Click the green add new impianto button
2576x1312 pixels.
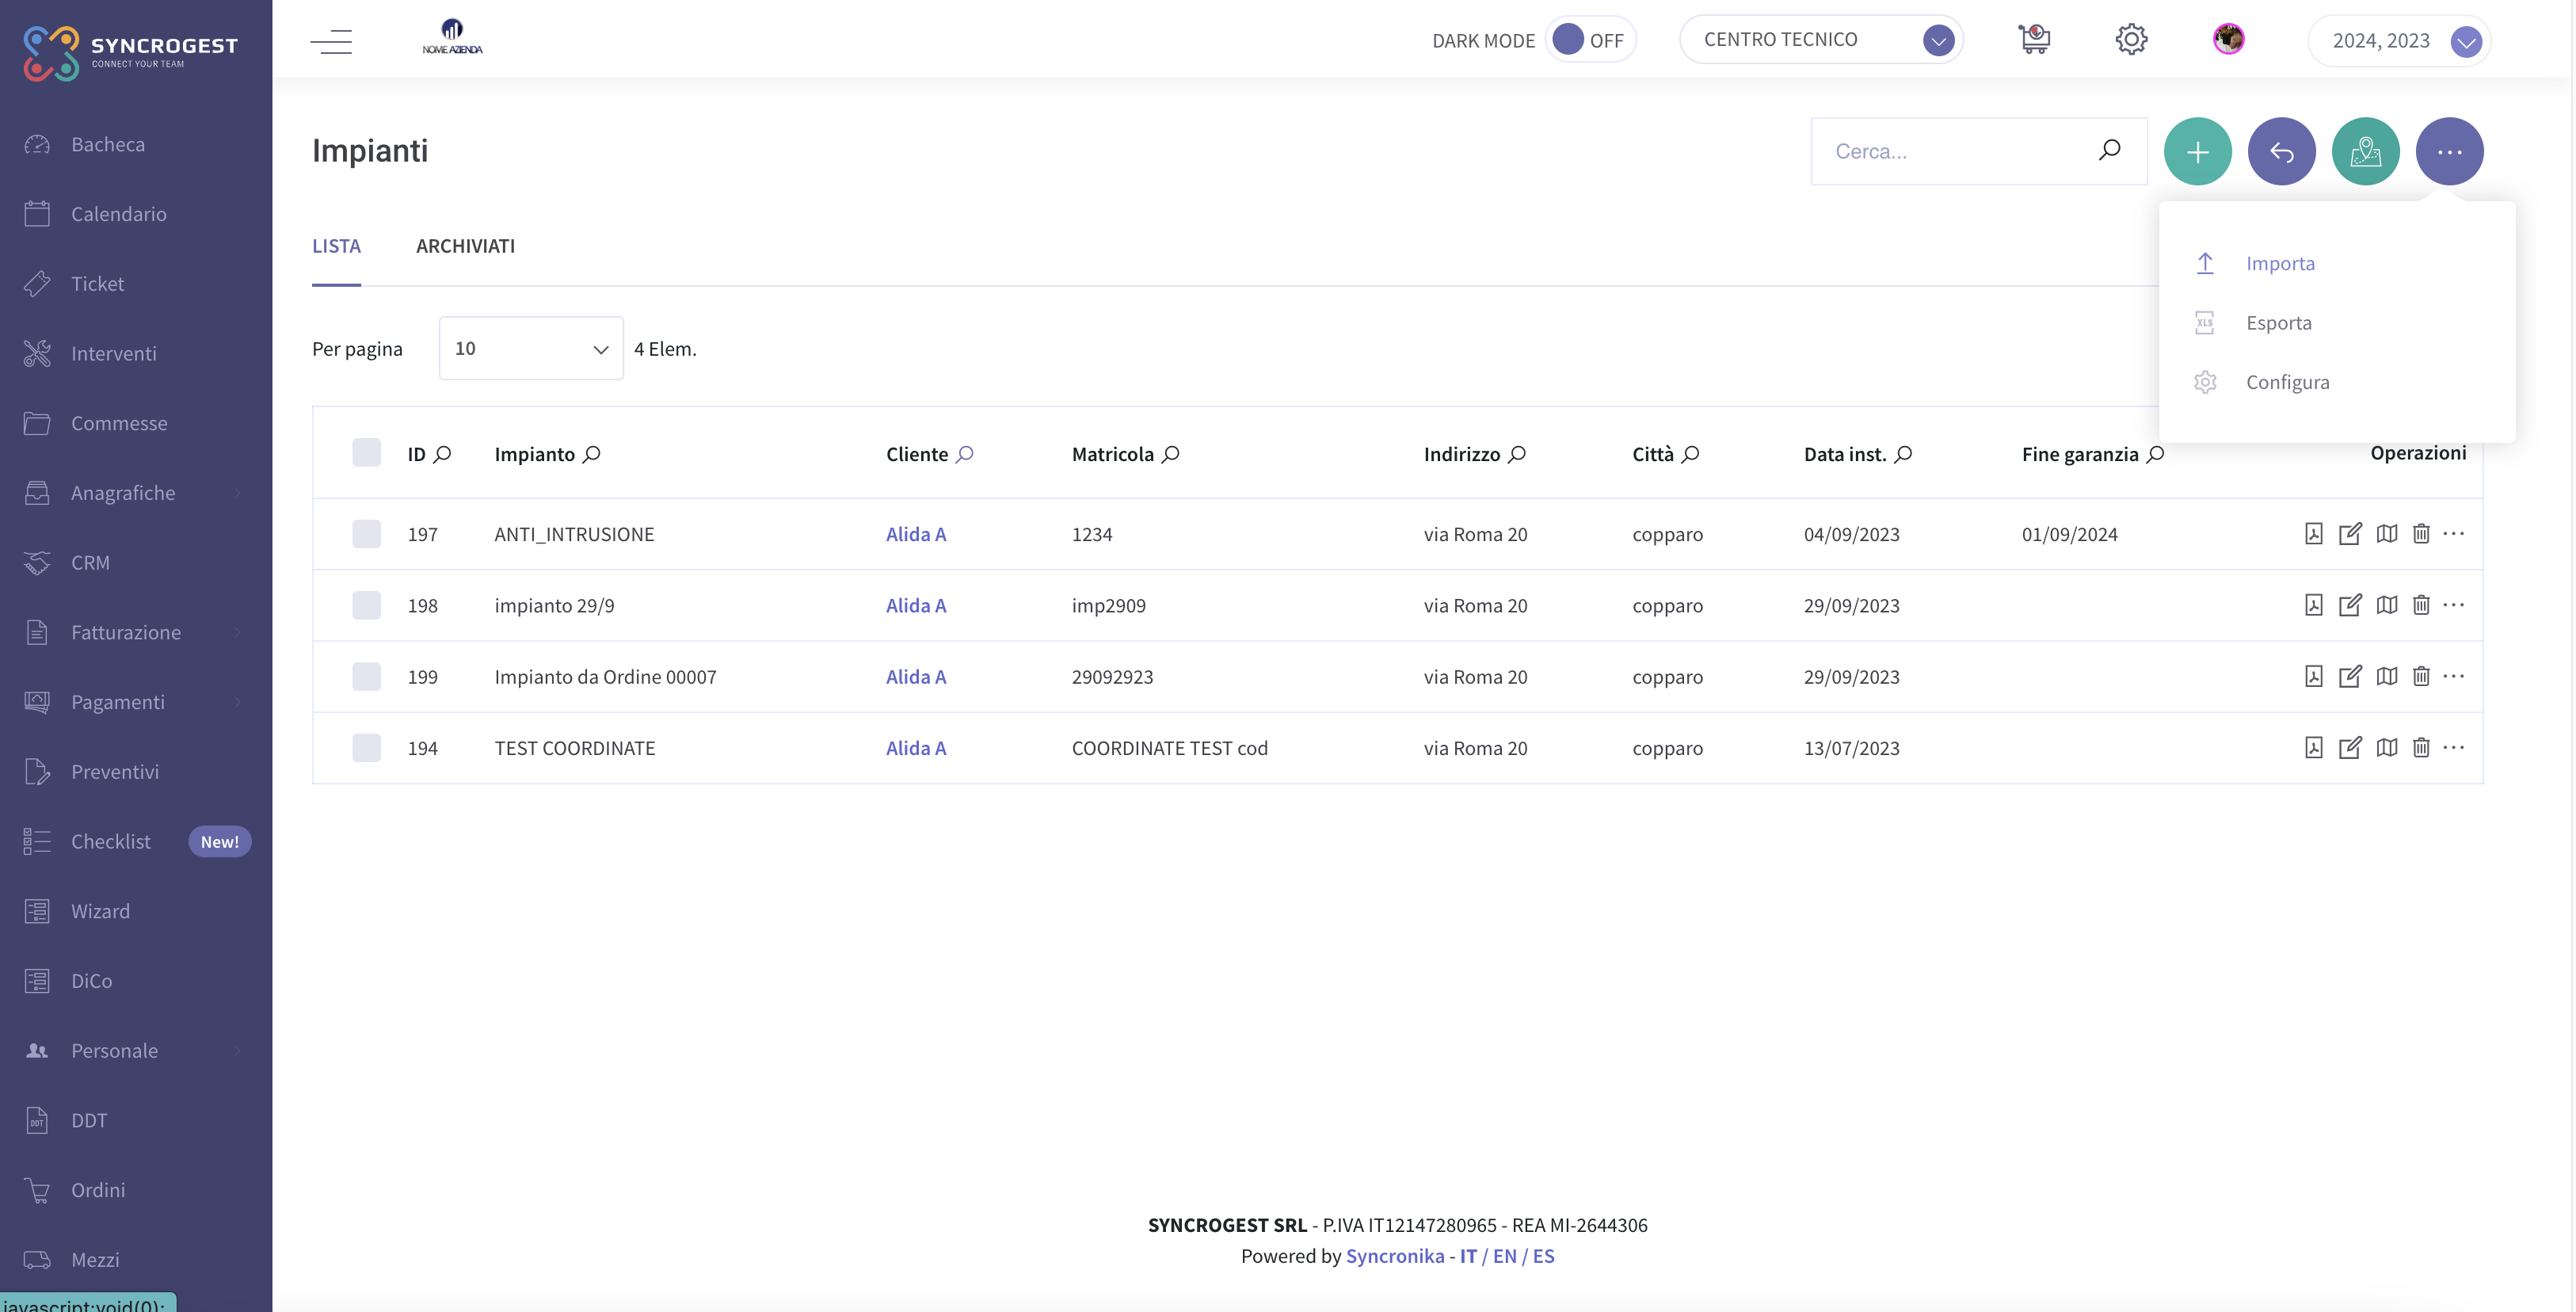pyautogui.click(x=2197, y=151)
